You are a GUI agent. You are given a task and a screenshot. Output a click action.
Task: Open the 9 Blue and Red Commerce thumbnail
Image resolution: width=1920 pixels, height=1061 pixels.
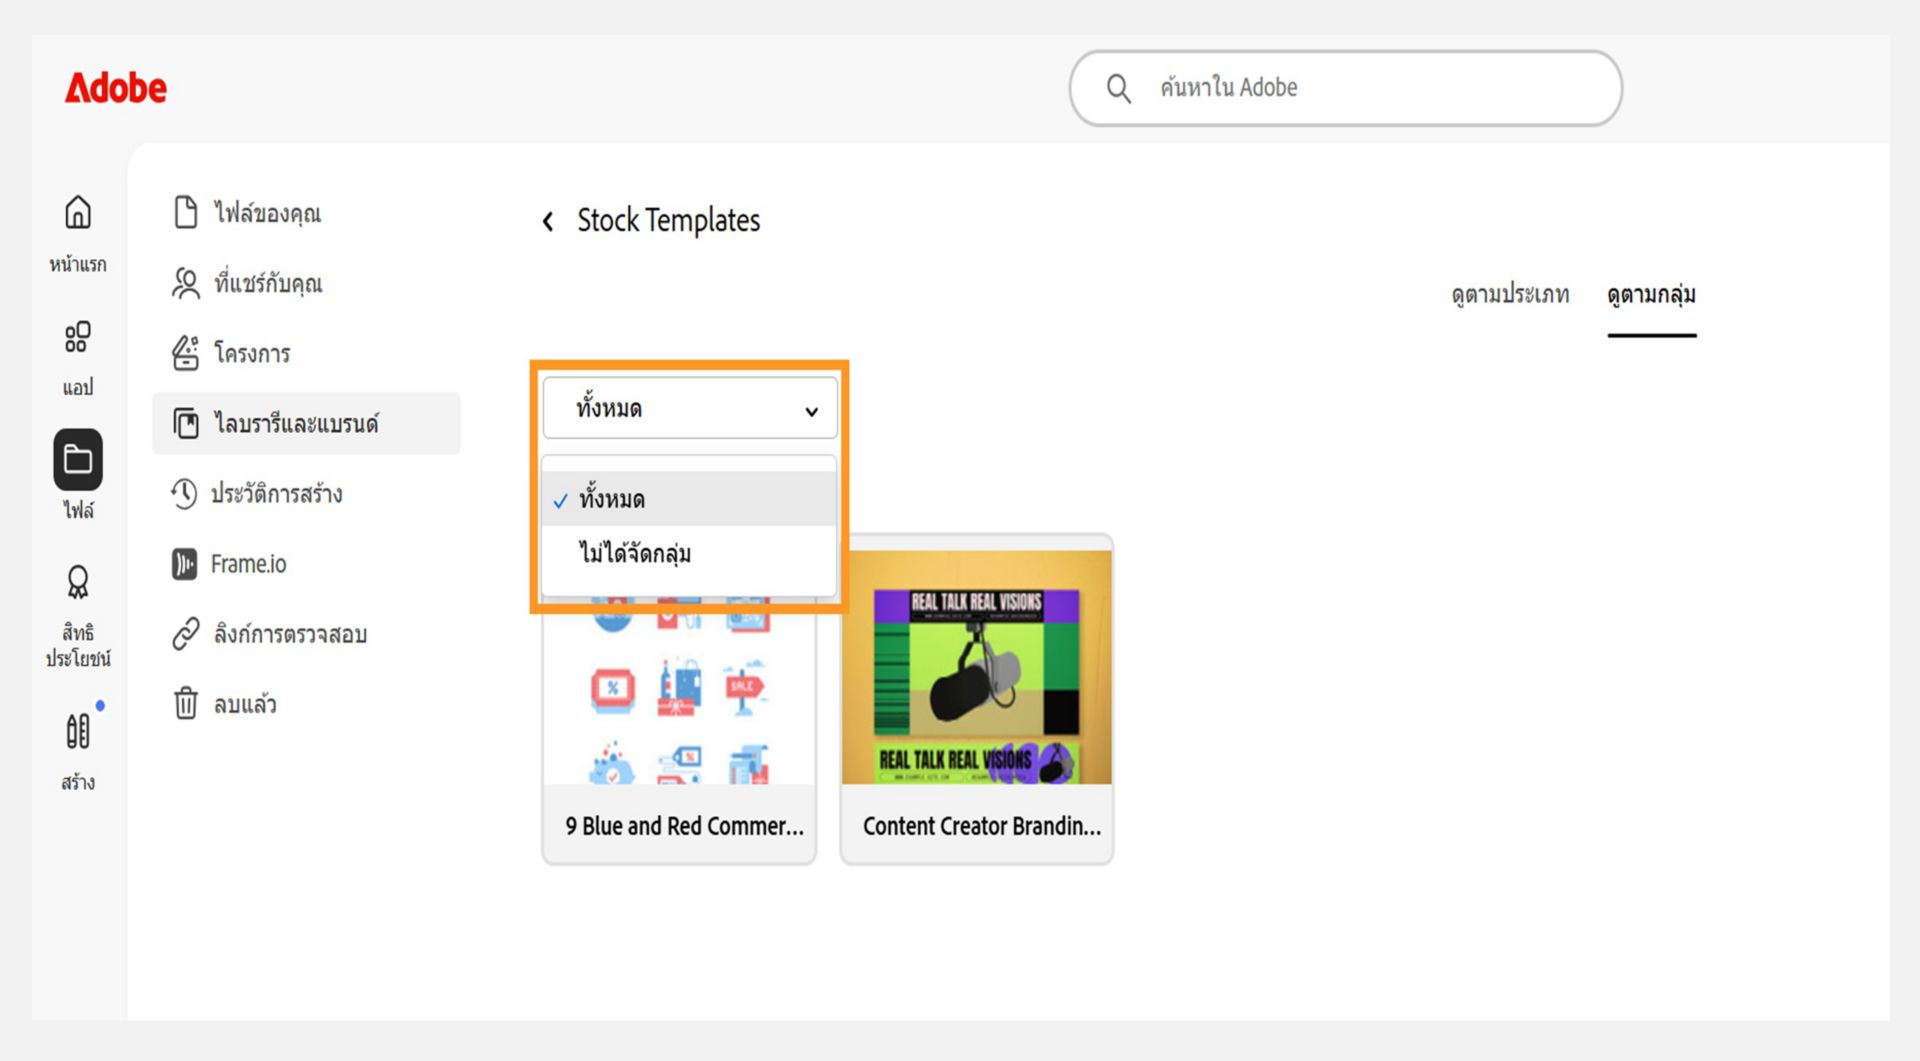click(679, 690)
